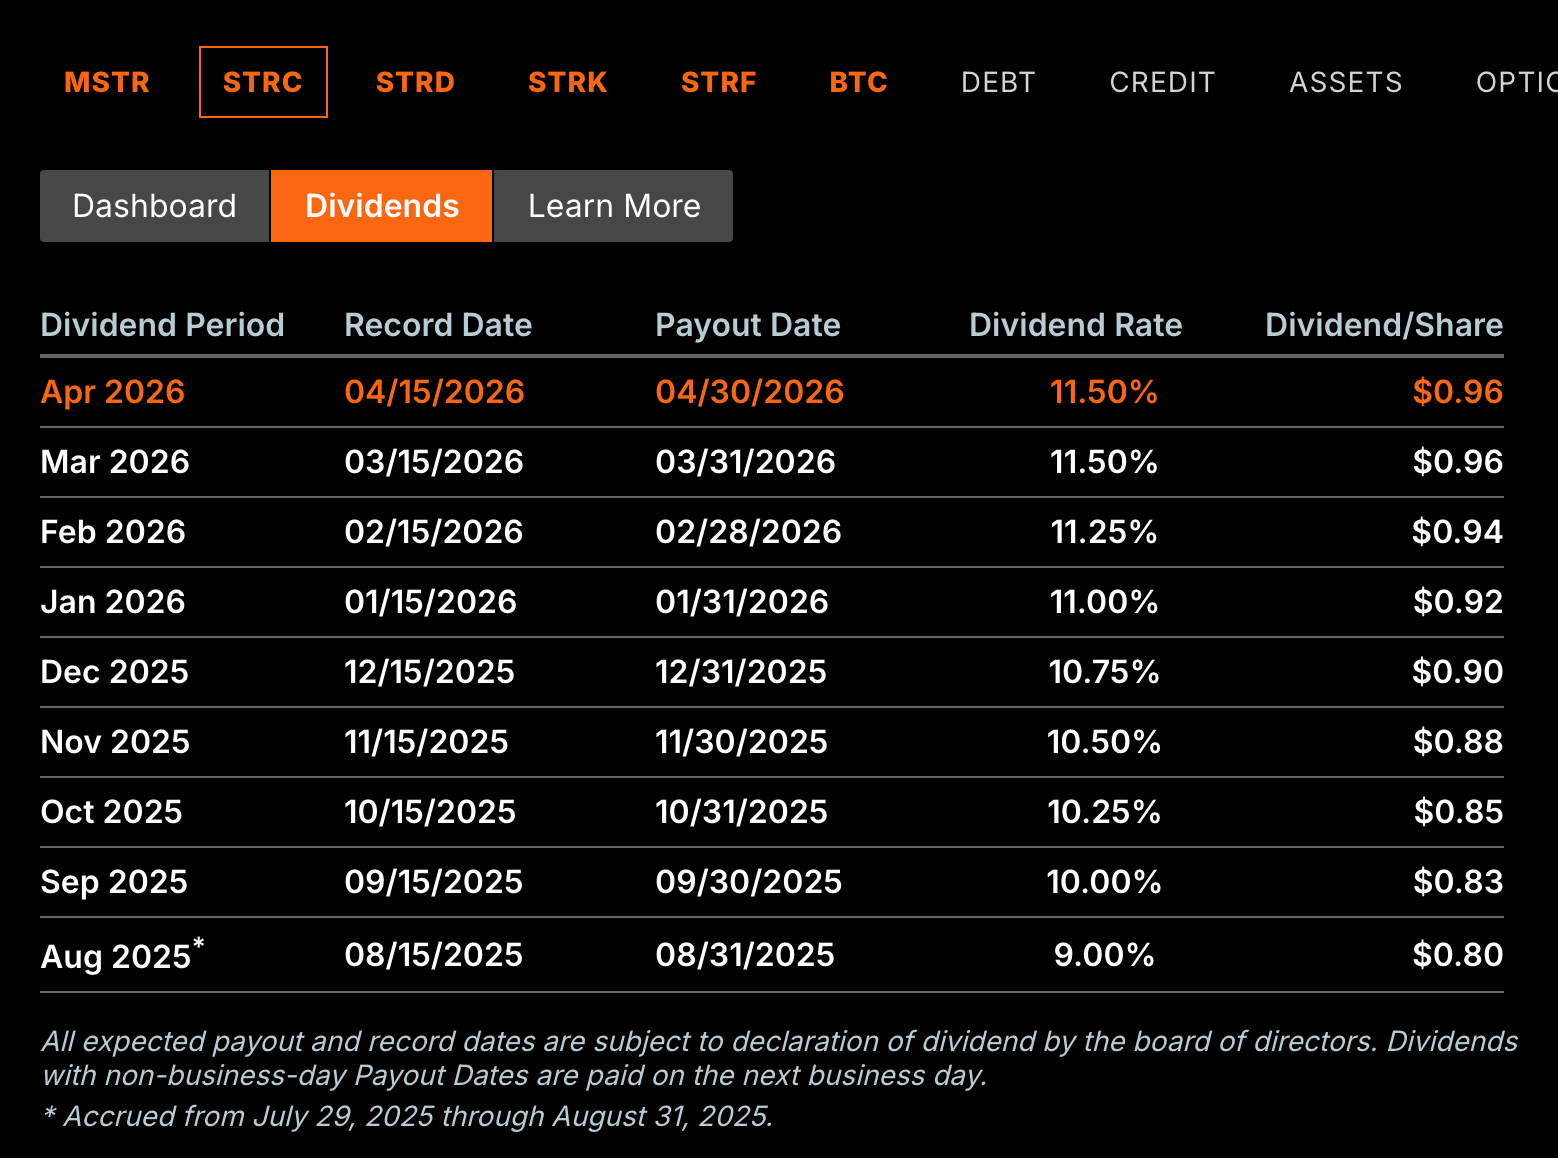Select the Oct 2025 dividend period

111,812
